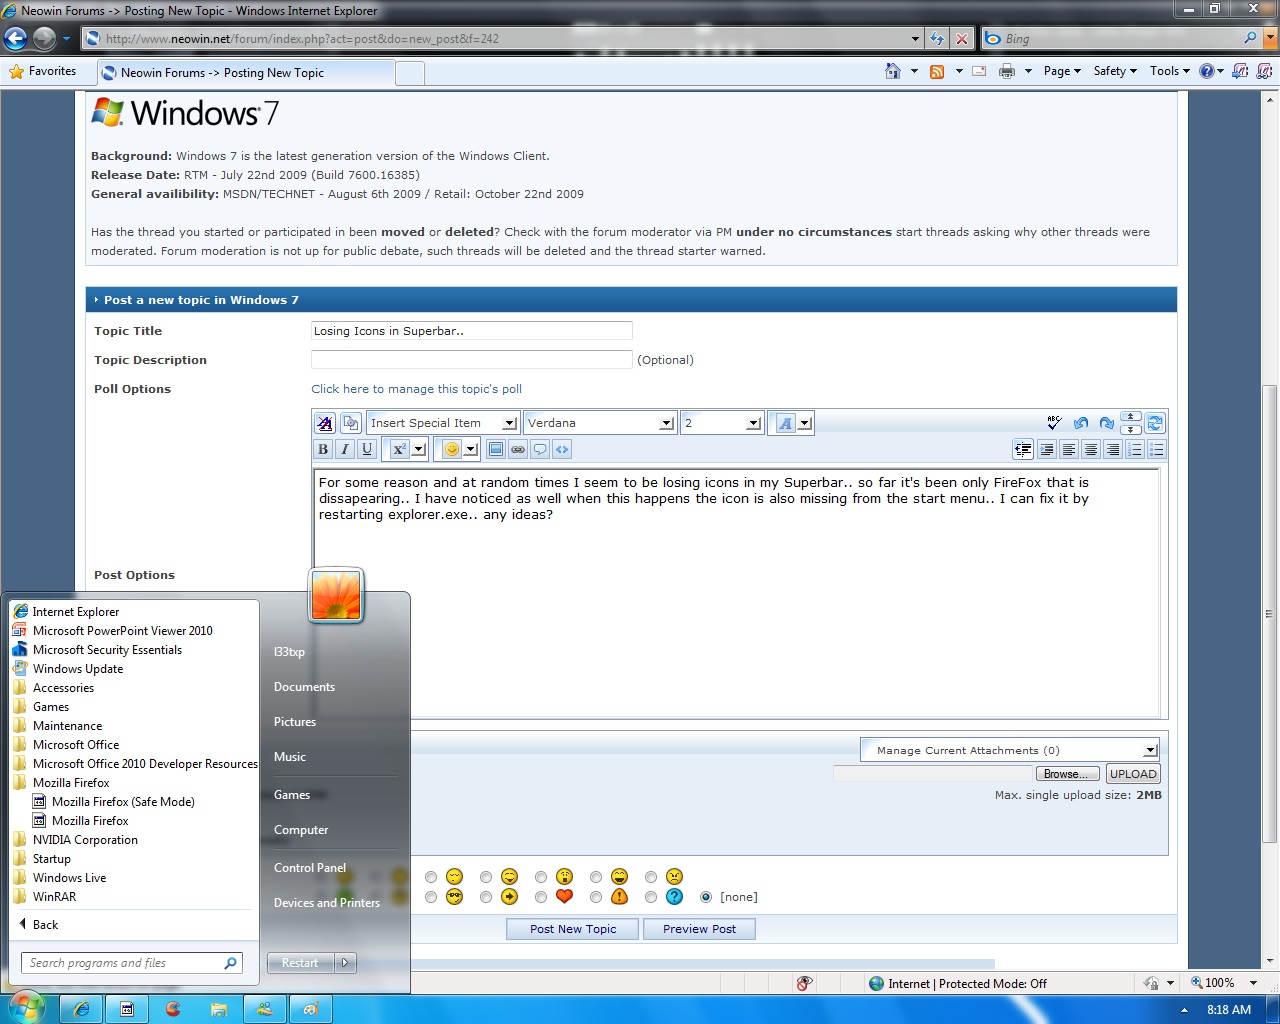Select the centered text alignment icon
The image size is (1280, 1024).
[x=1091, y=449]
